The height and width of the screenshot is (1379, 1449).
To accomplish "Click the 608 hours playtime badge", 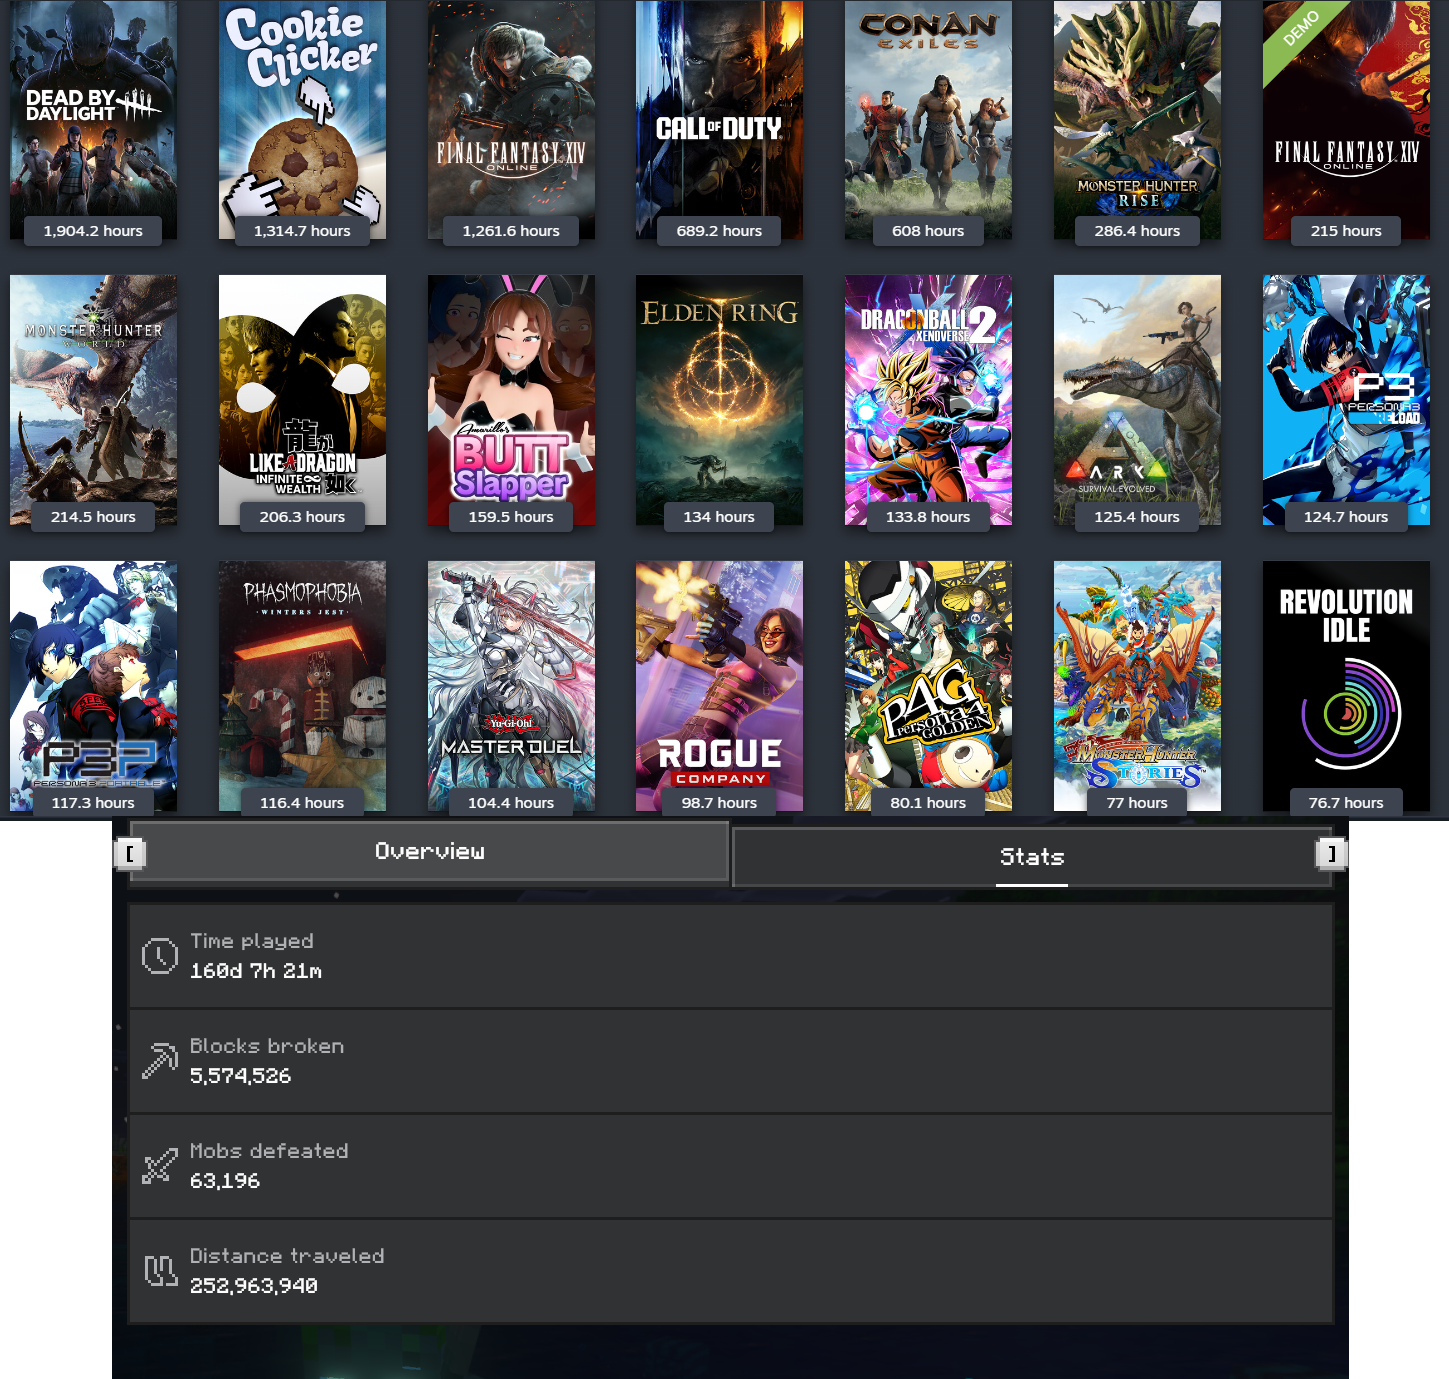I will [x=928, y=231].
